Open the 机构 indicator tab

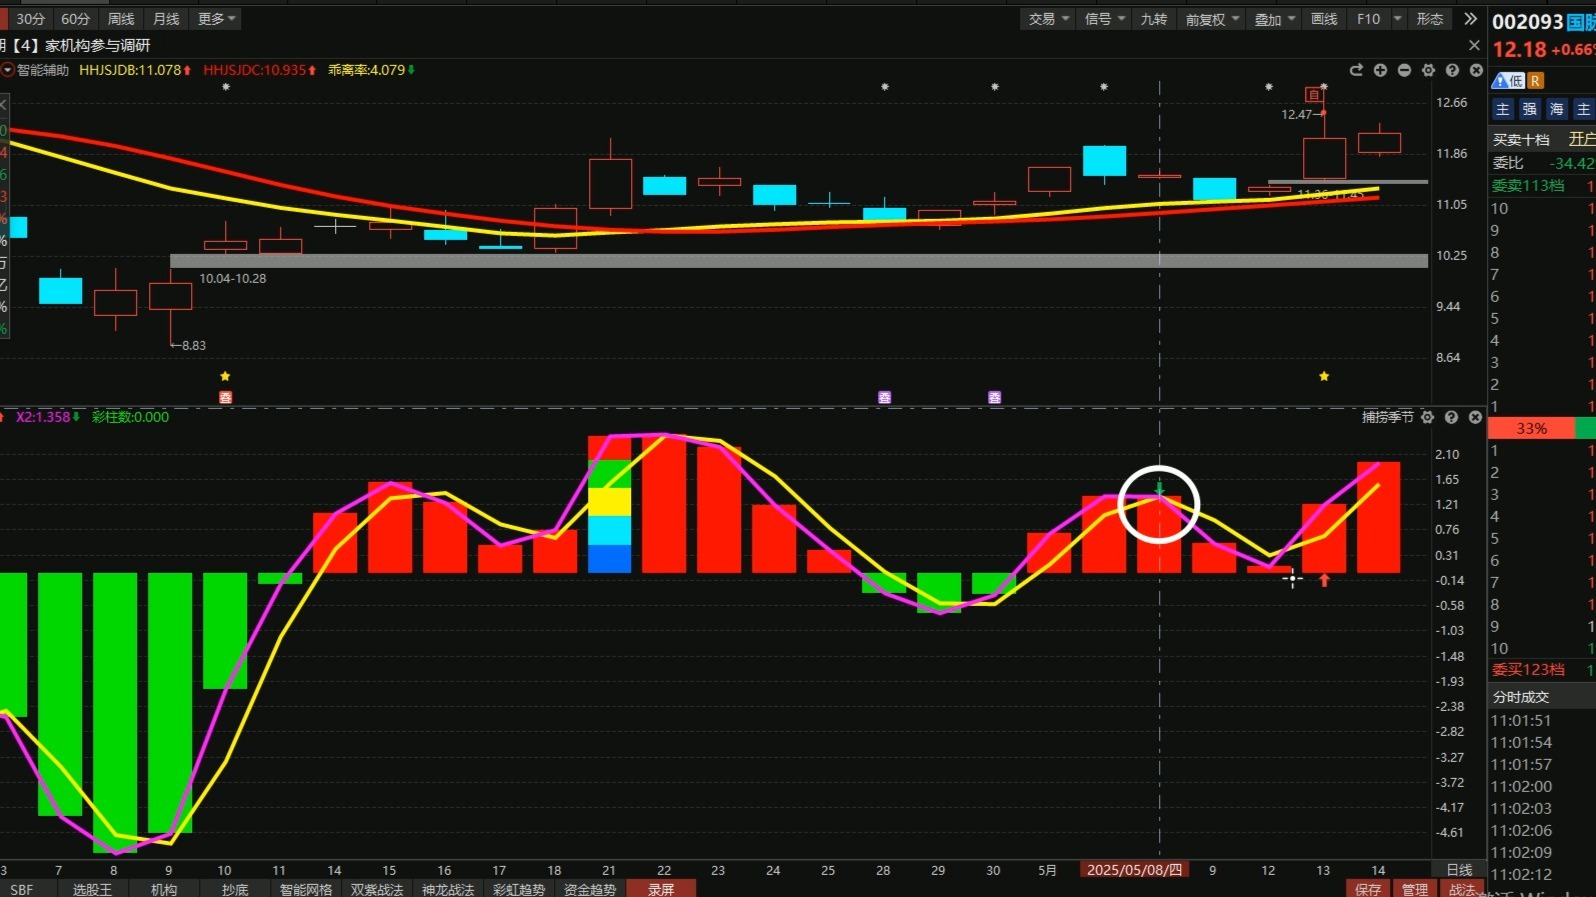click(x=164, y=889)
